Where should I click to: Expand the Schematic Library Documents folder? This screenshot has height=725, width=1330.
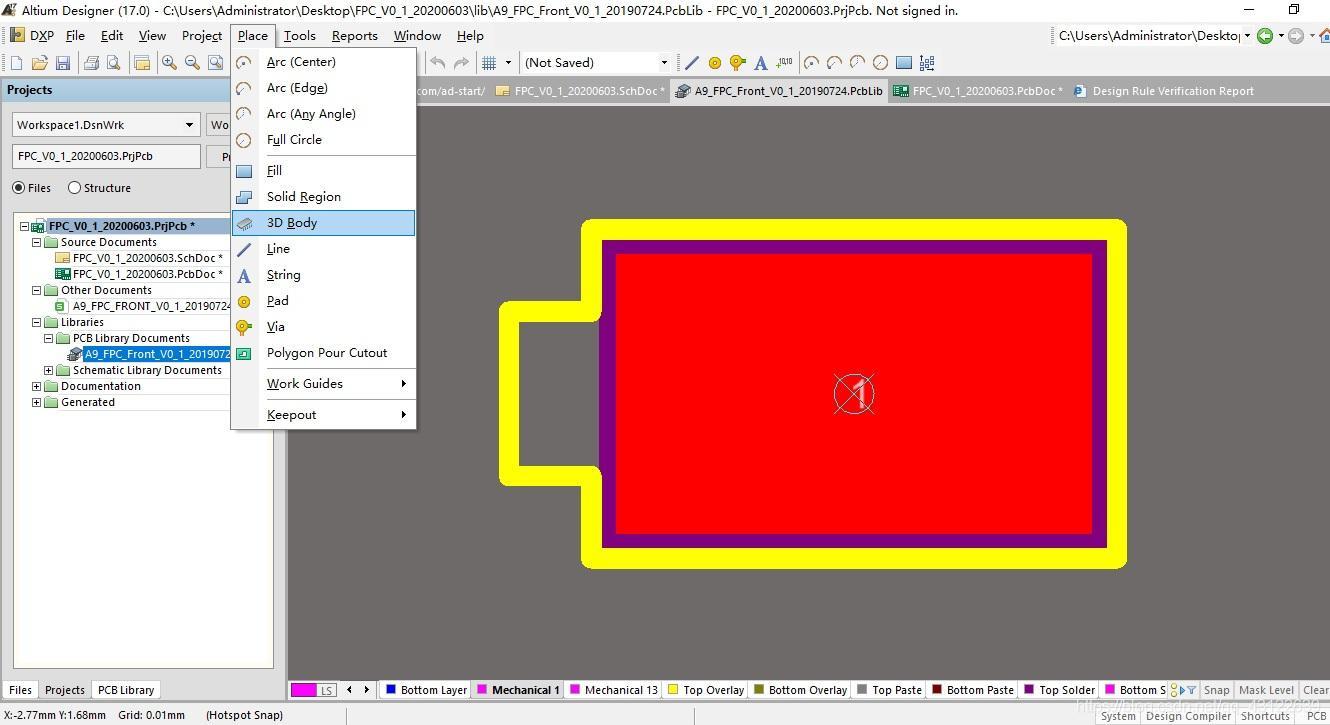(49, 370)
